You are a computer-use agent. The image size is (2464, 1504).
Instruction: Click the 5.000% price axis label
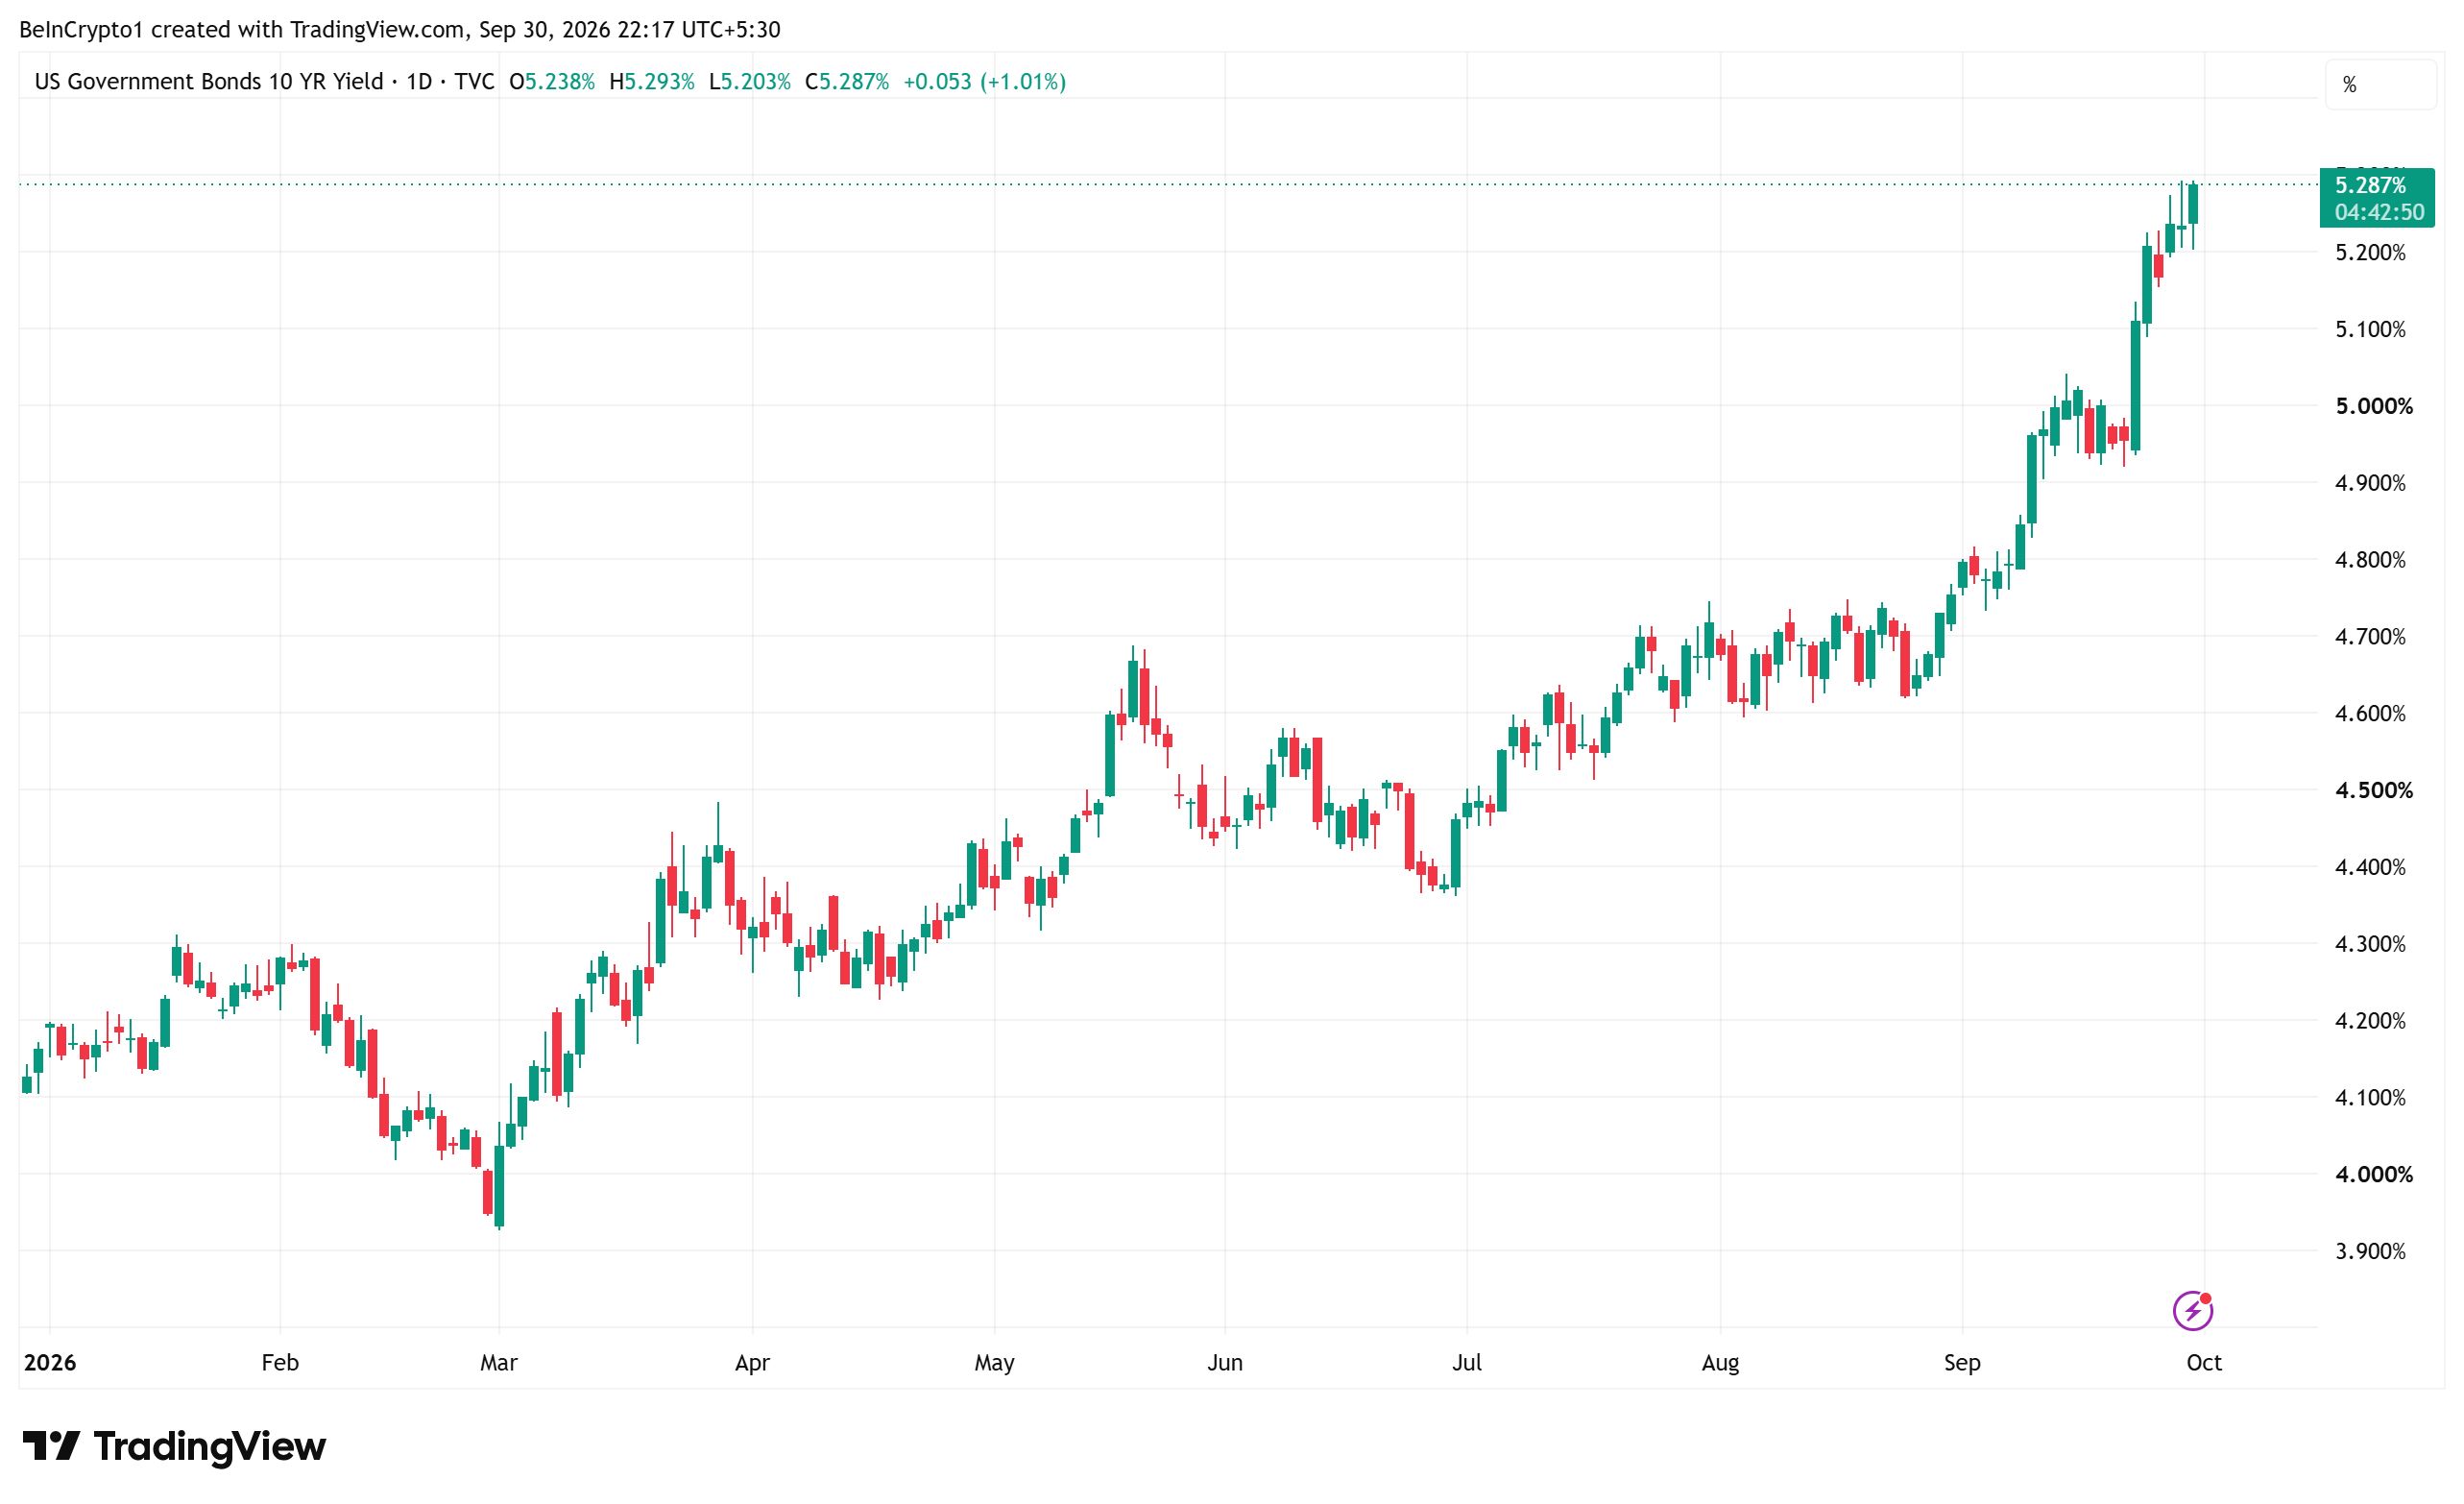click(2373, 406)
